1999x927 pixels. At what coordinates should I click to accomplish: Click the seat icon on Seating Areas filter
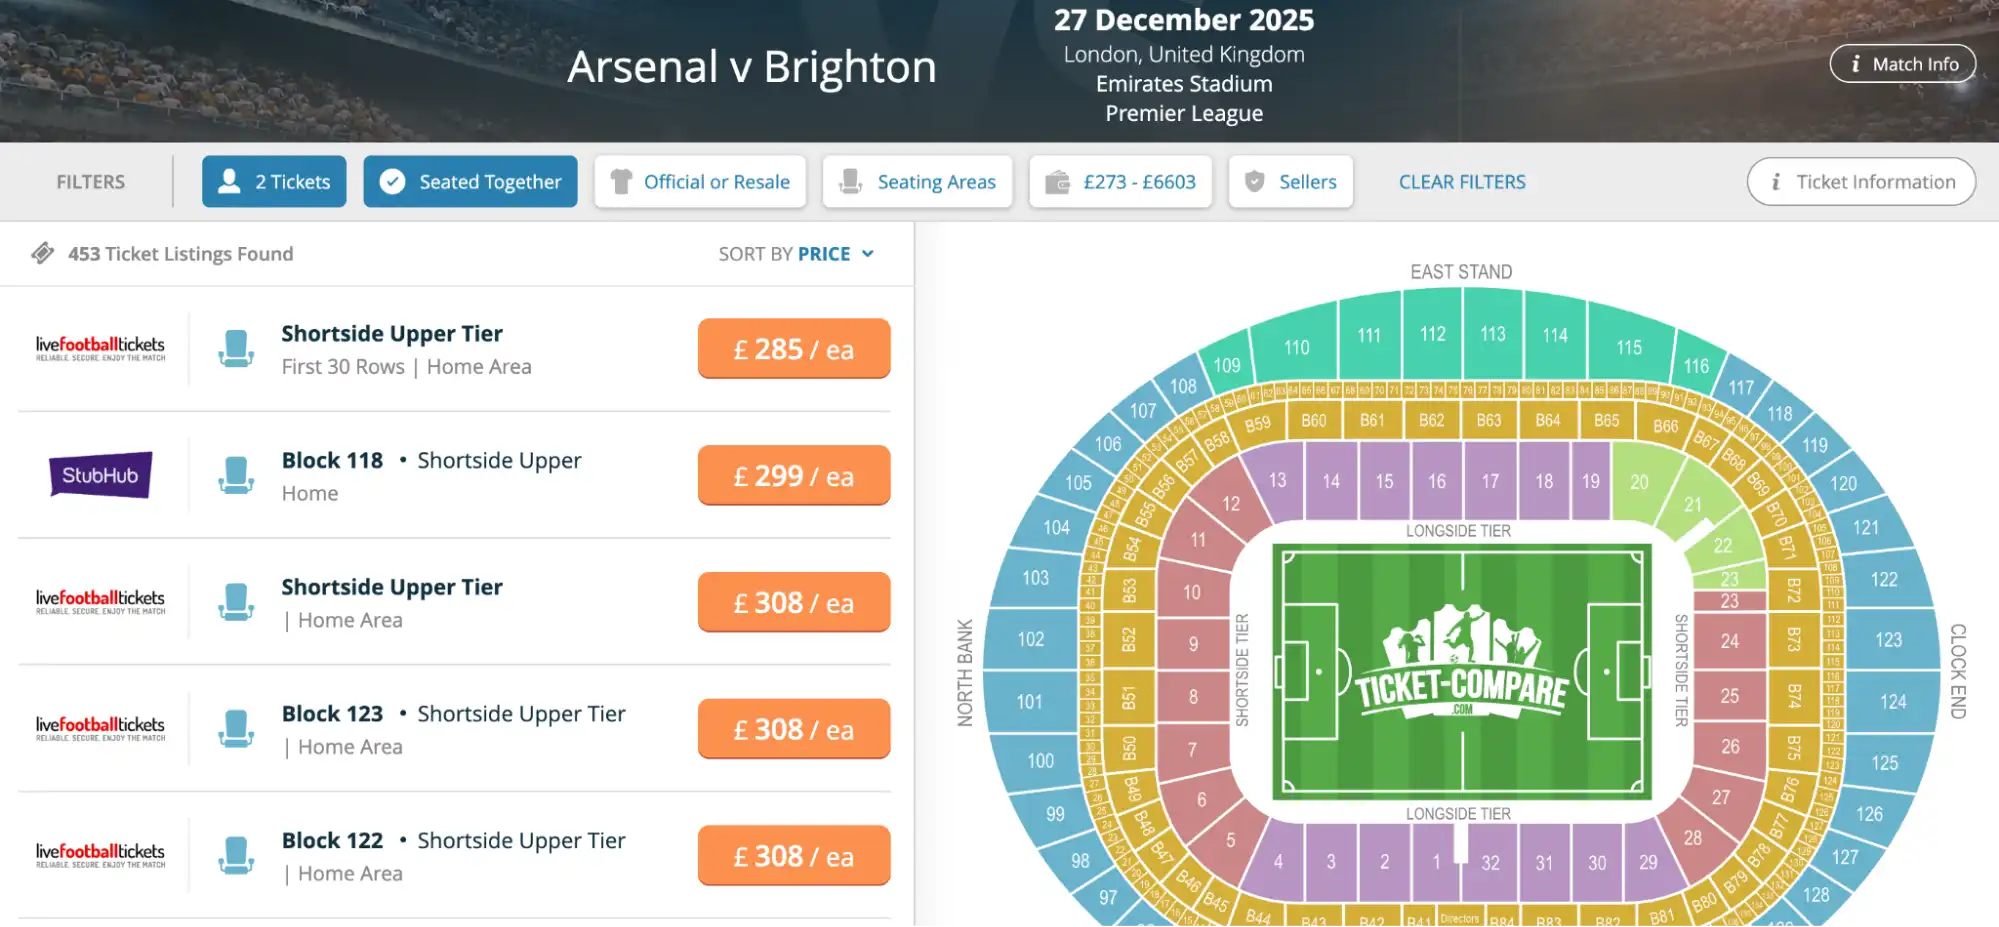point(851,181)
